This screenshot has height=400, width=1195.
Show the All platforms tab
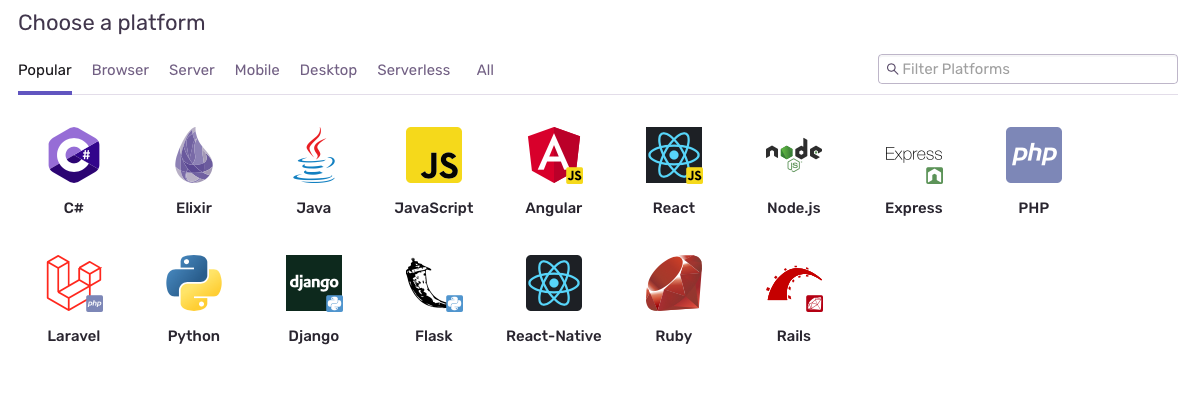(x=485, y=70)
